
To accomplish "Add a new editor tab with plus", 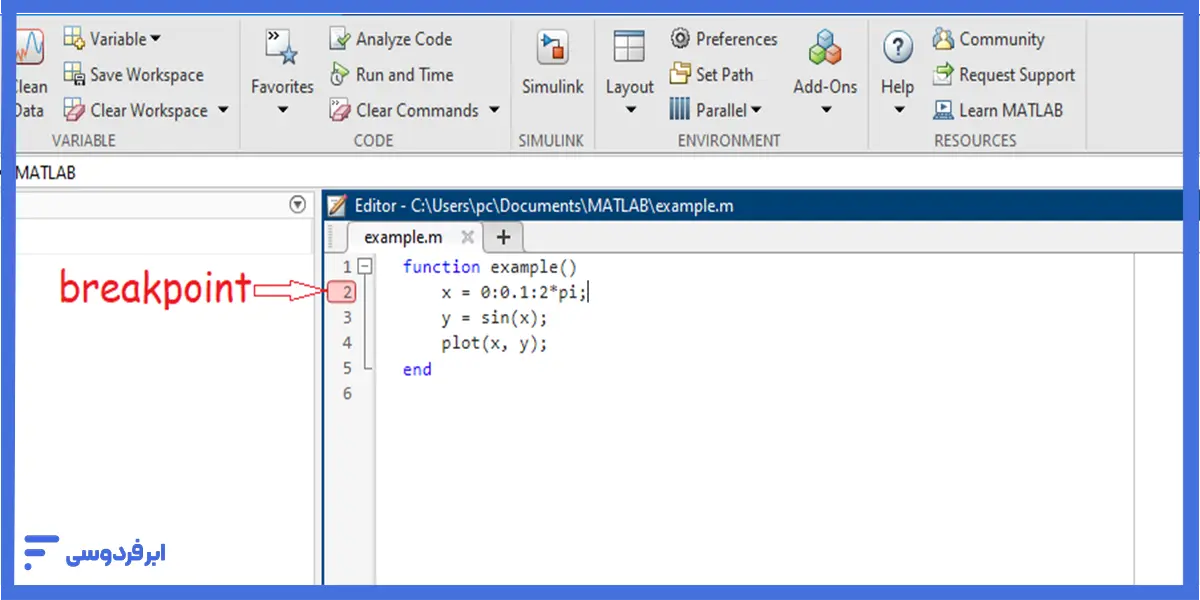I will (x=503, y=237).
